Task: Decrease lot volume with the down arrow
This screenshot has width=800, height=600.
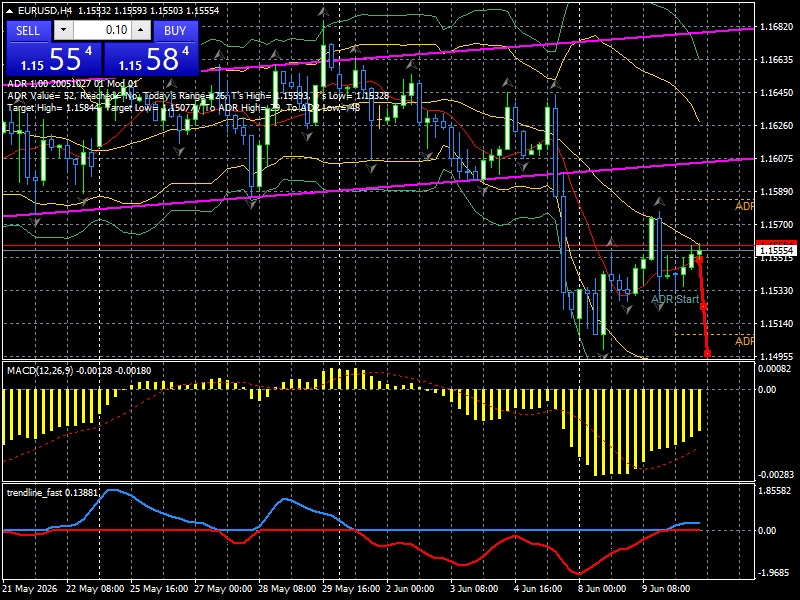Action: coord(63,30)
